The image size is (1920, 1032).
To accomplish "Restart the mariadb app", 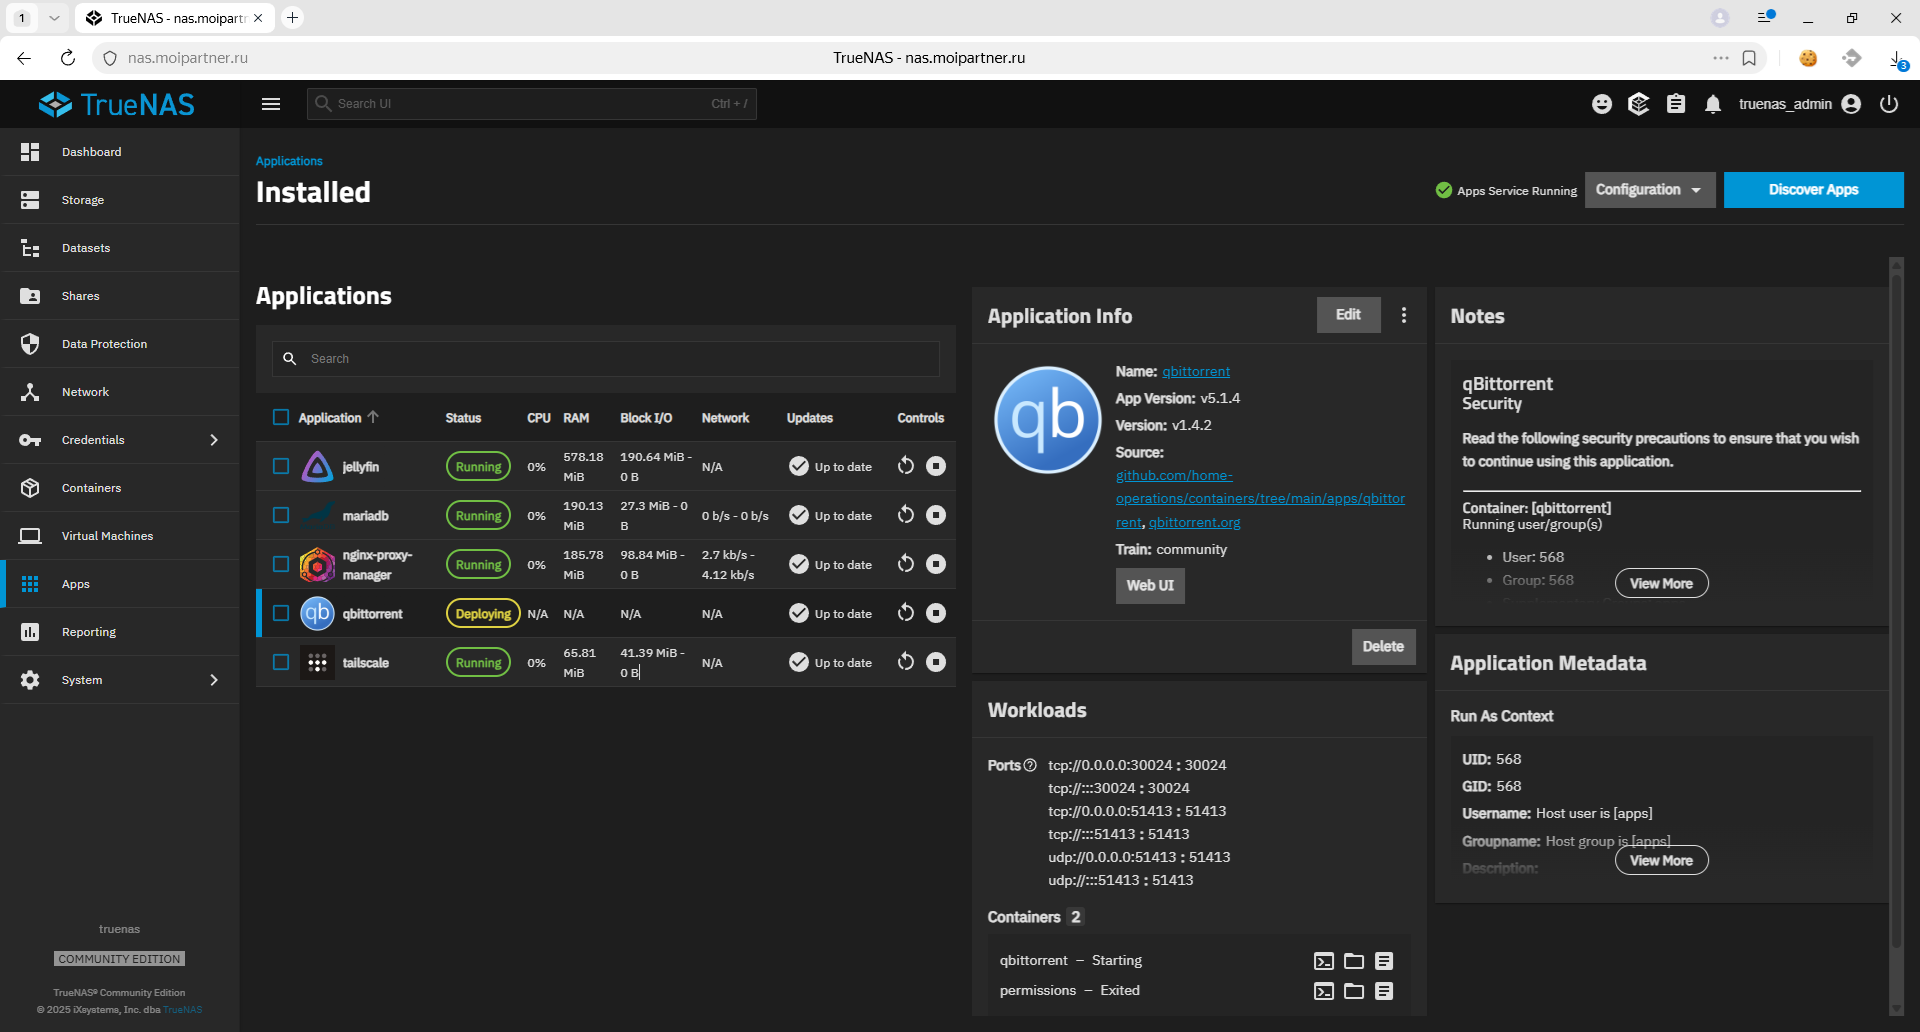I will (906, 515).
